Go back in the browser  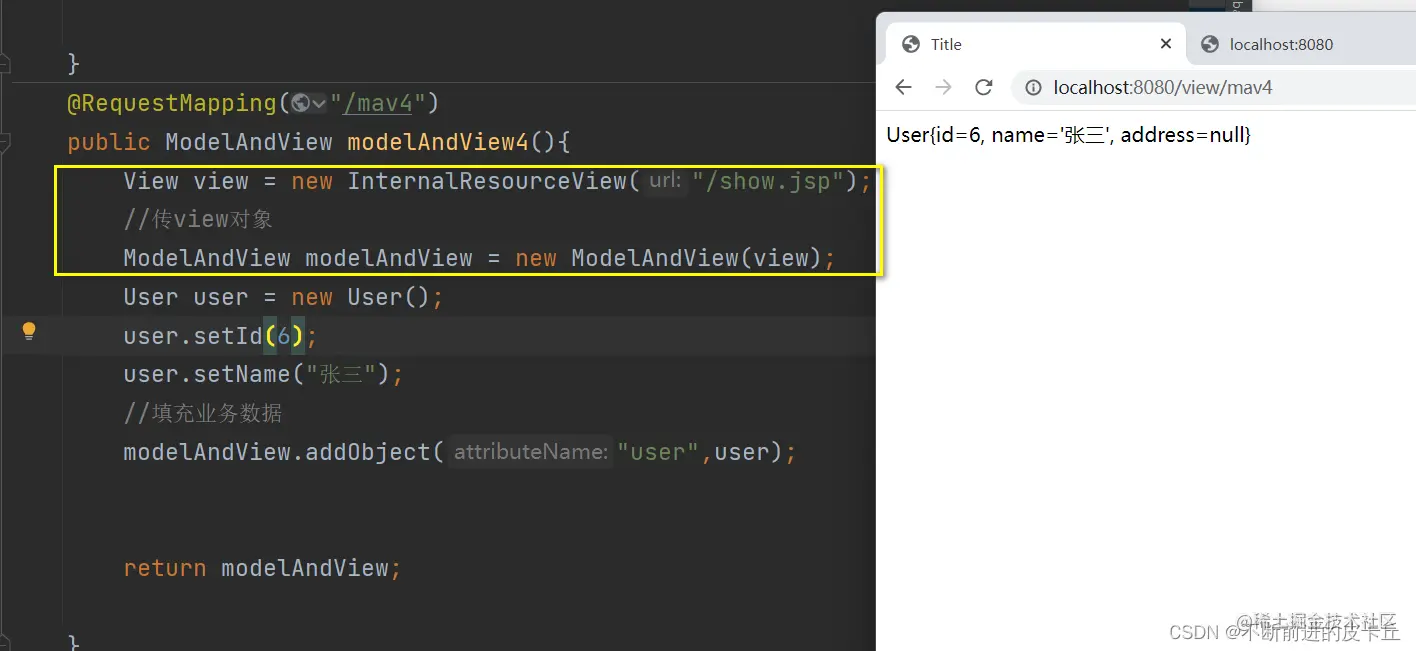pos(904,87)
